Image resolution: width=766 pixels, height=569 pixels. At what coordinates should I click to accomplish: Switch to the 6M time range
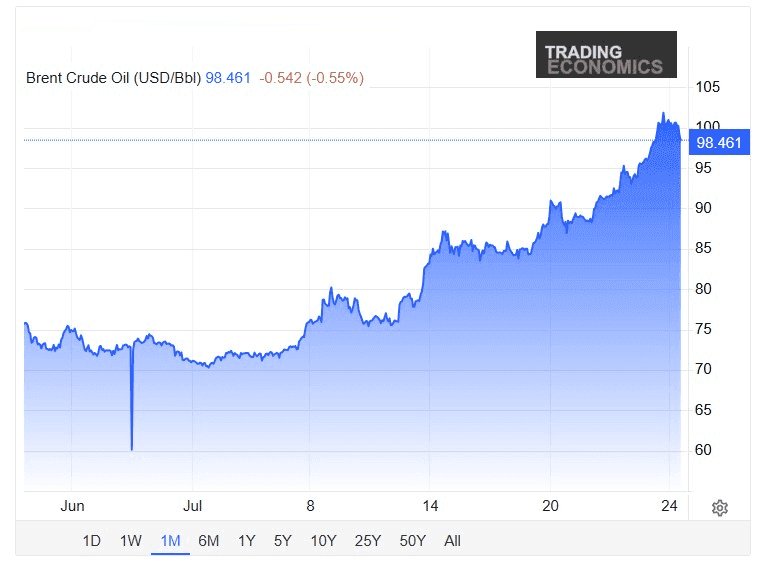click(209, 541)
